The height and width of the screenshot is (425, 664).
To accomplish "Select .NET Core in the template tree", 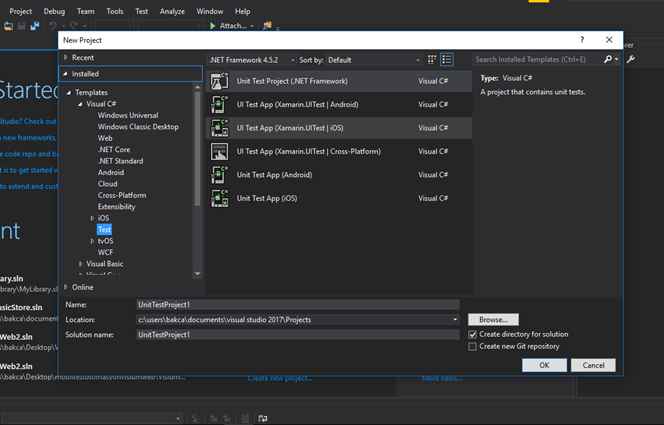I will [114, 149].
